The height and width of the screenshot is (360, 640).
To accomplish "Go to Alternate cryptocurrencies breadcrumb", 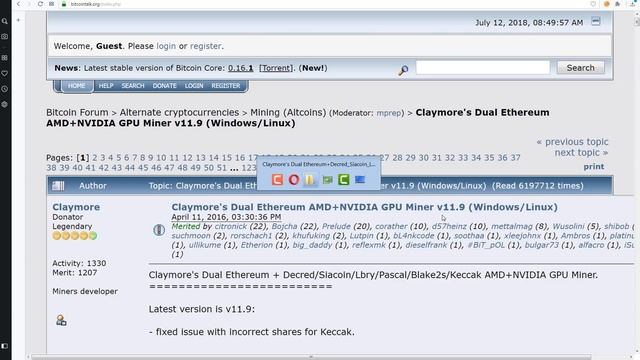I will pos(179,112).
